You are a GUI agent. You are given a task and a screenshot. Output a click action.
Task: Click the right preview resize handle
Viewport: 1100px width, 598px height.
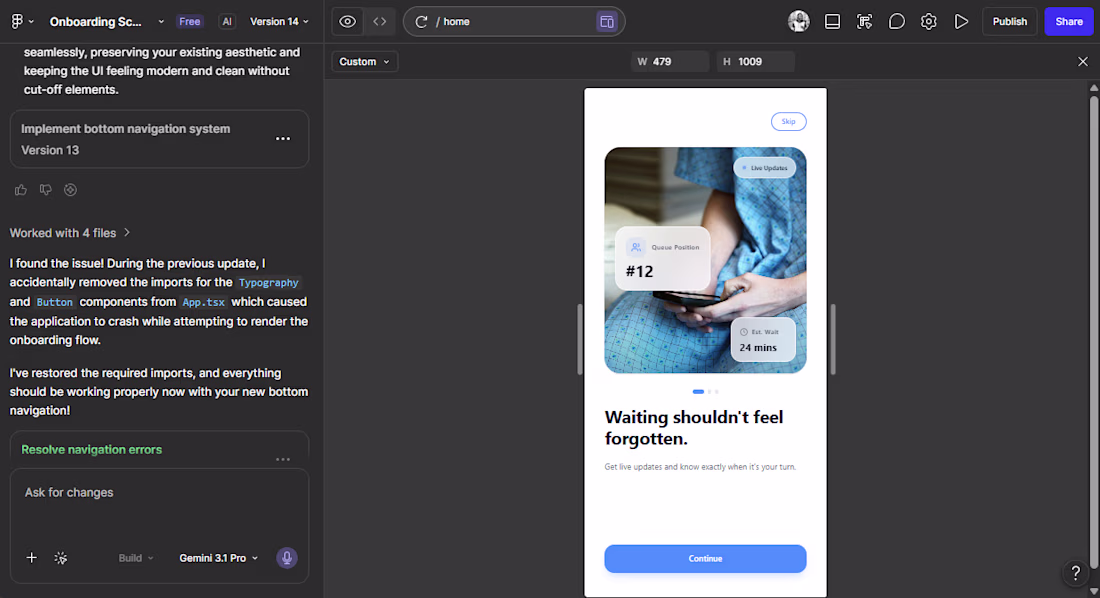pyautogui.click(x=833, y=340)
